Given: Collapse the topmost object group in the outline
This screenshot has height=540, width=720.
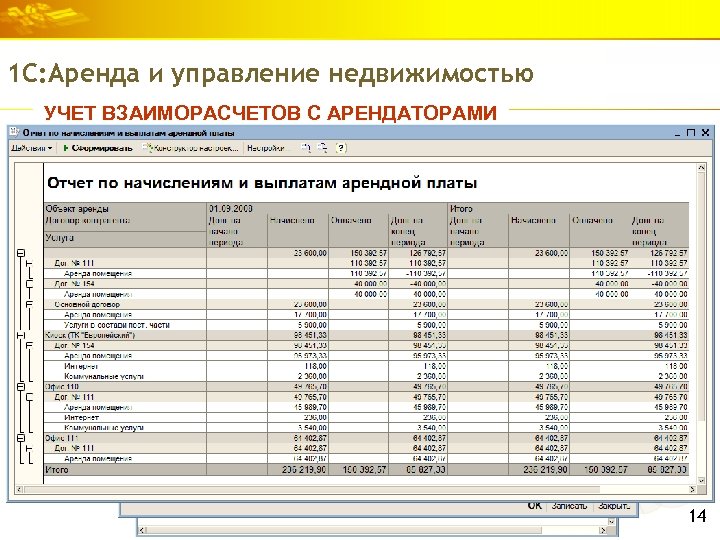Looking at the screenshot, I should [x=21, y=253].
